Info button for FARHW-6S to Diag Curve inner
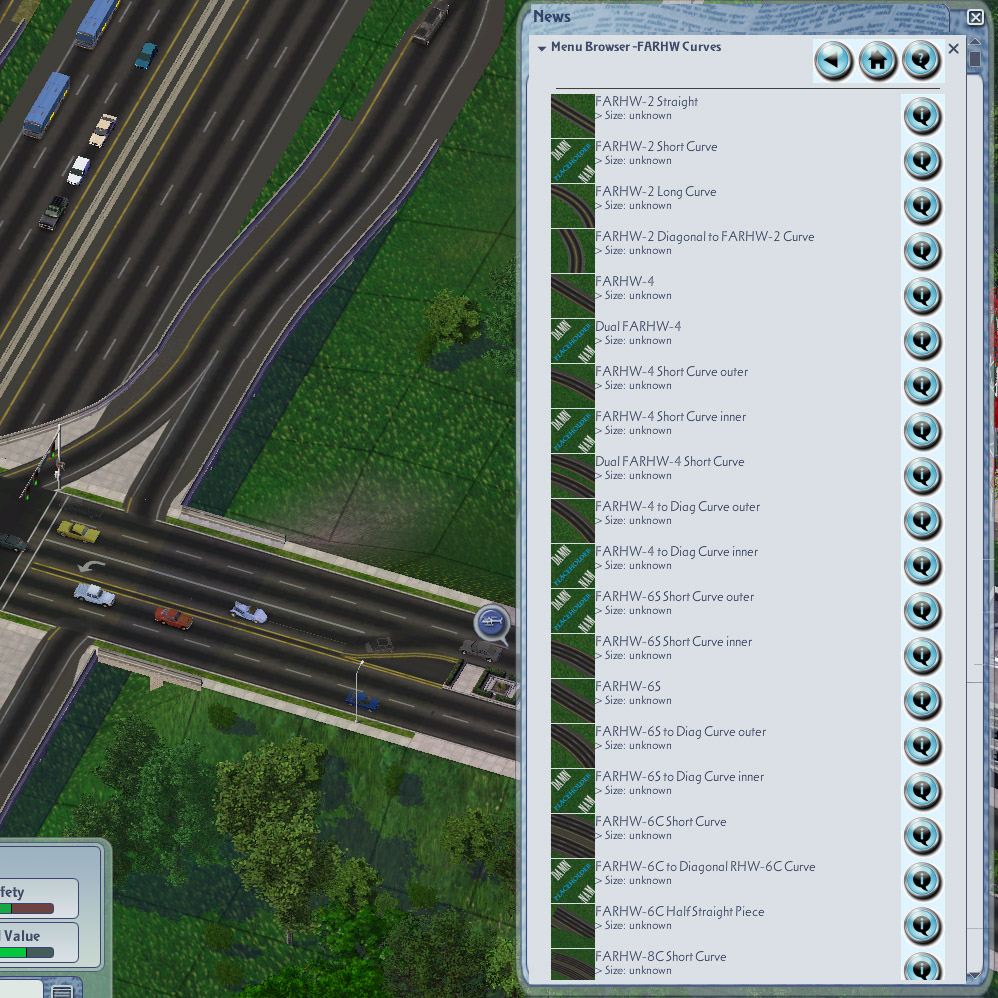Viewport: 998px width, 998px height. point(922,791)
